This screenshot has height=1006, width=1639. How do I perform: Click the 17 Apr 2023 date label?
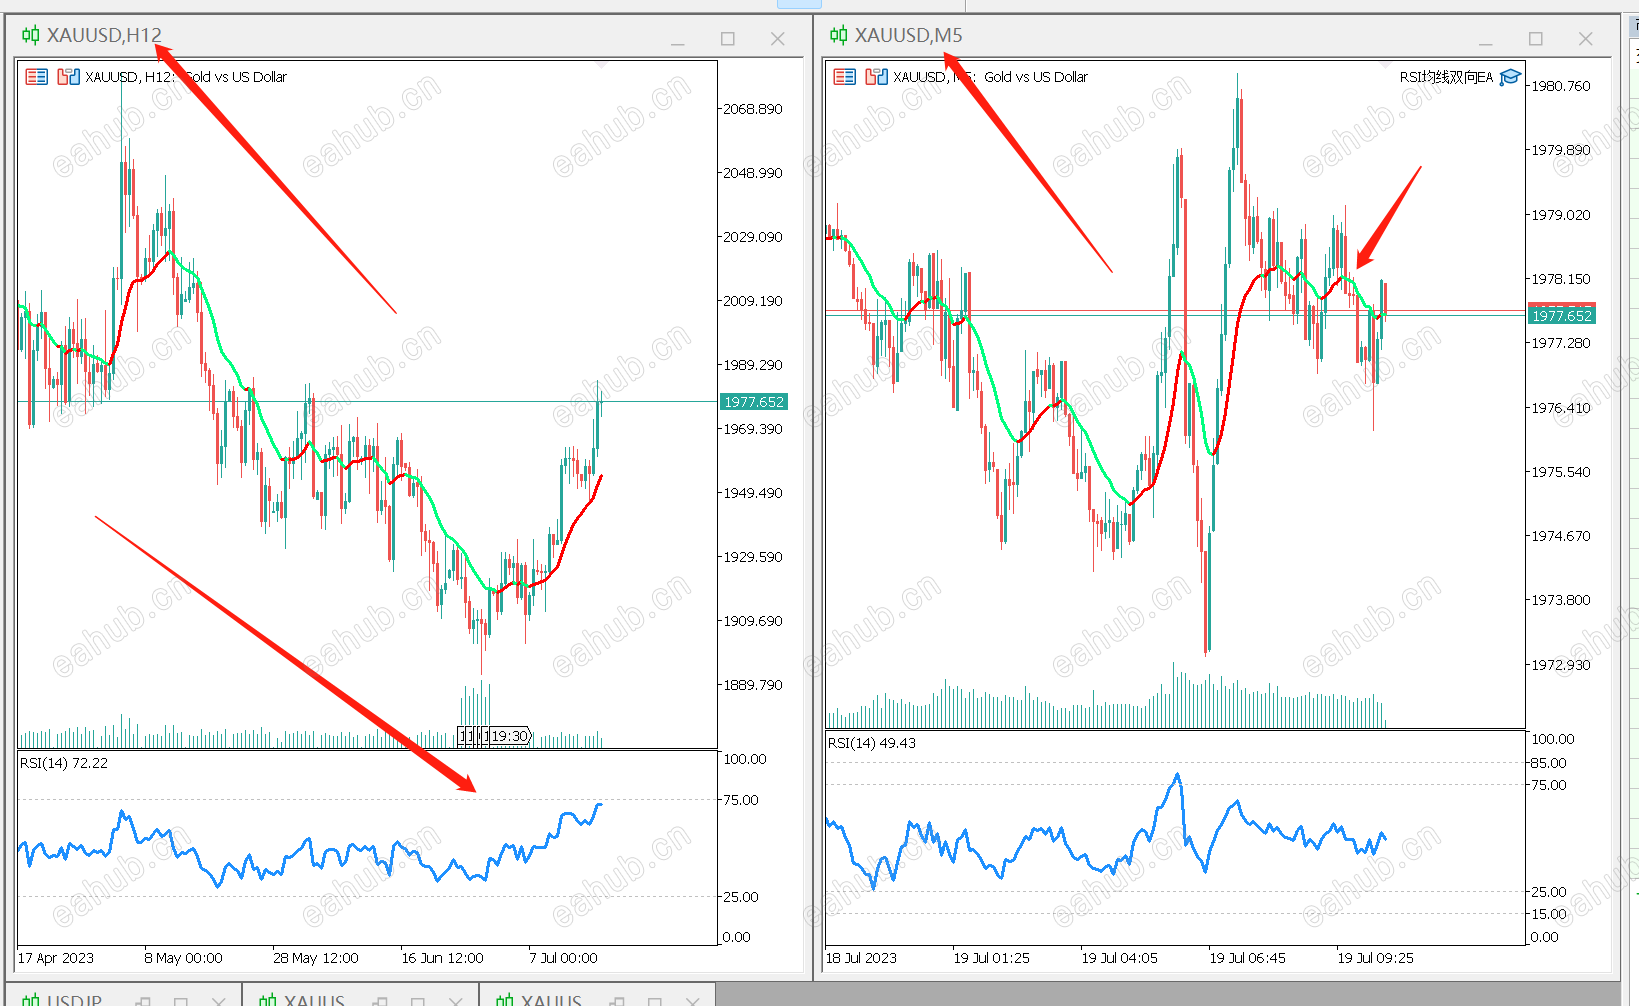56,958
